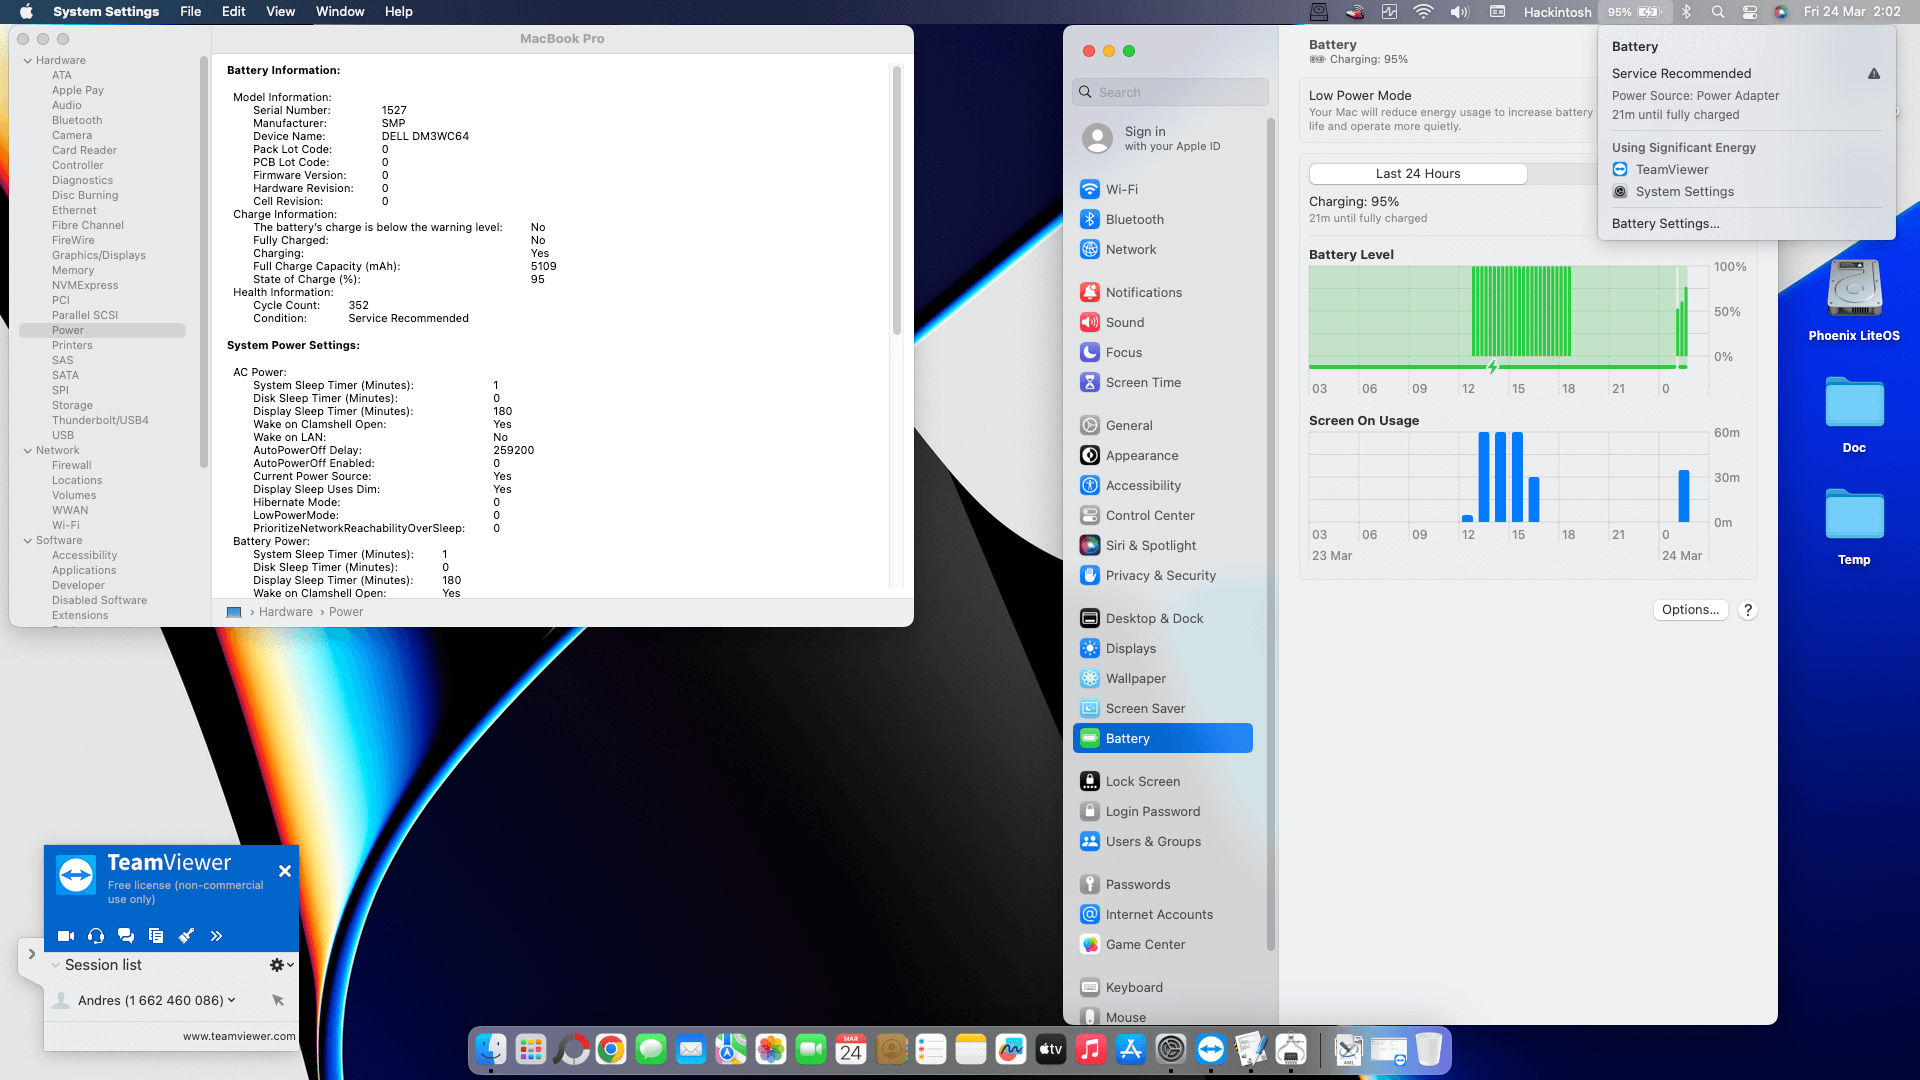This screenshot has height=1080, width=1920.
Task: Open Users & Groups settings
Action: (x=1162, y=841)
